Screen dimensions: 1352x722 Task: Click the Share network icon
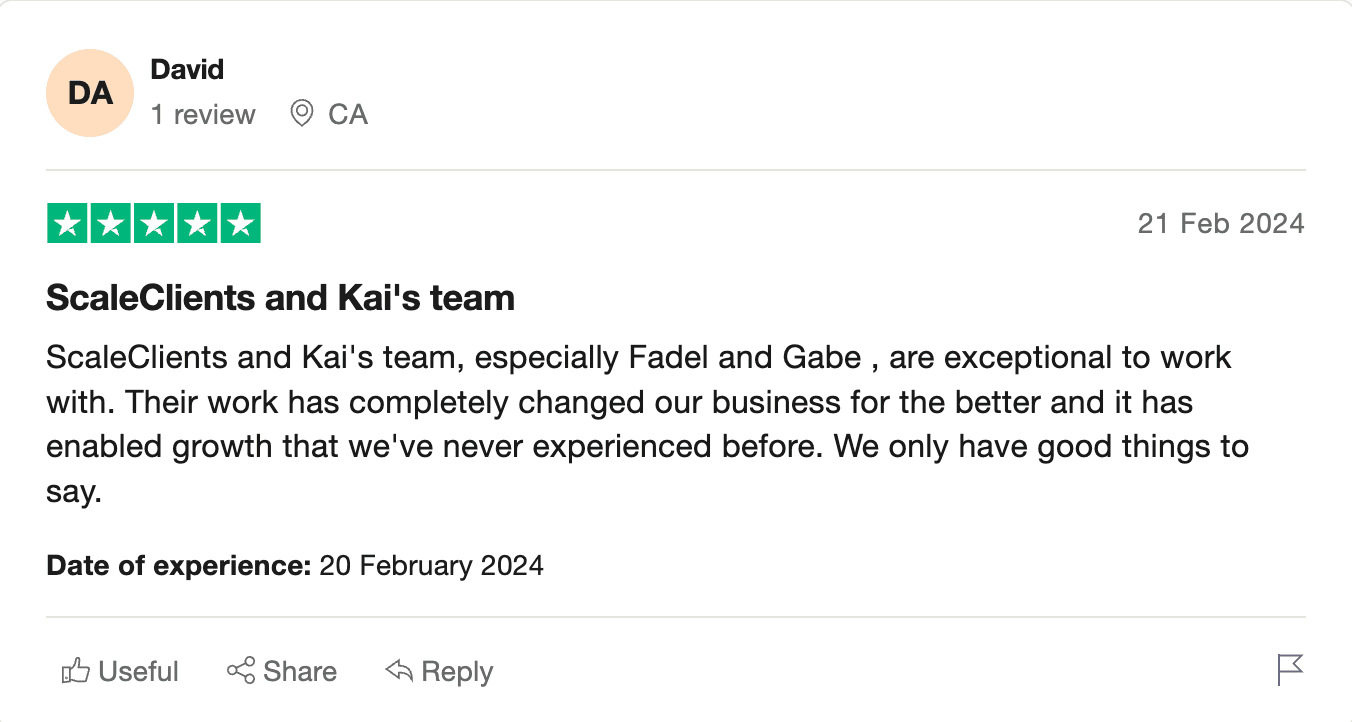(241, 671)
